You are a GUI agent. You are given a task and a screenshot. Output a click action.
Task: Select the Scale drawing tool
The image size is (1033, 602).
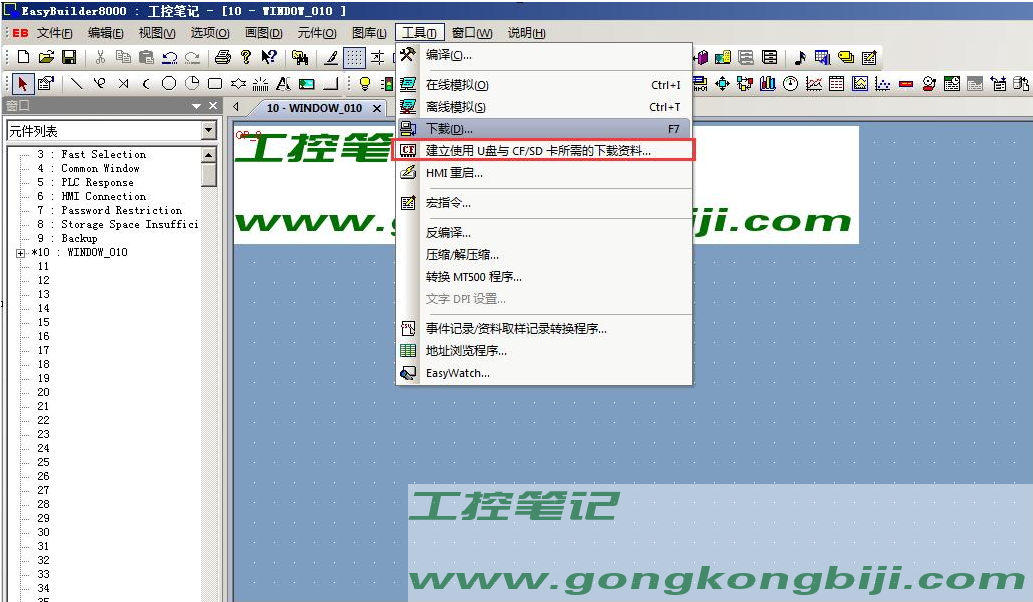point(260,84)
